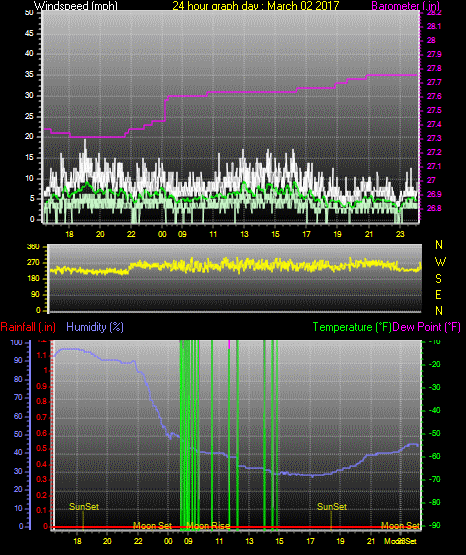The width and height of the screenshot is (466, 555).
Task: Click the hour 13 tick under wind graph
Action: tap(244, 234)
